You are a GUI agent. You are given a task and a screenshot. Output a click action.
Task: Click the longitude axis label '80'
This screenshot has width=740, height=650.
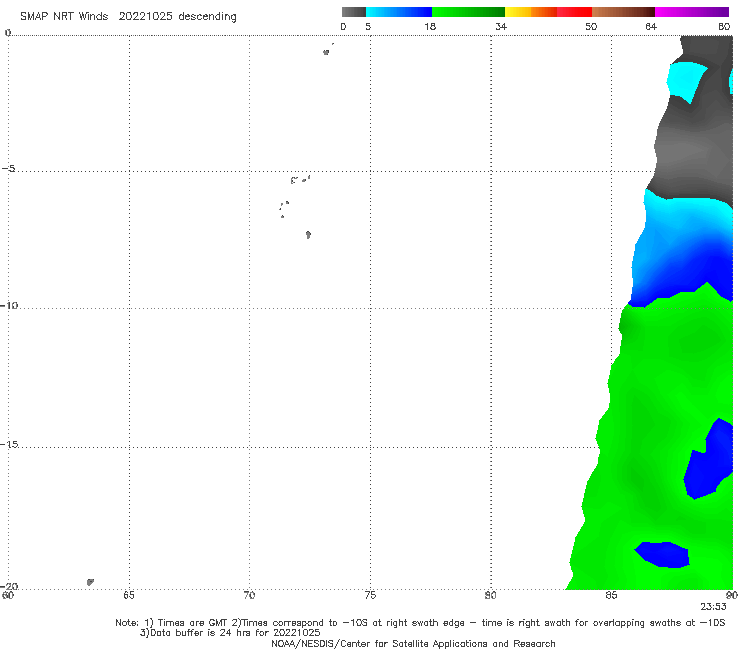pyautogui.click(x=491, y=595)
